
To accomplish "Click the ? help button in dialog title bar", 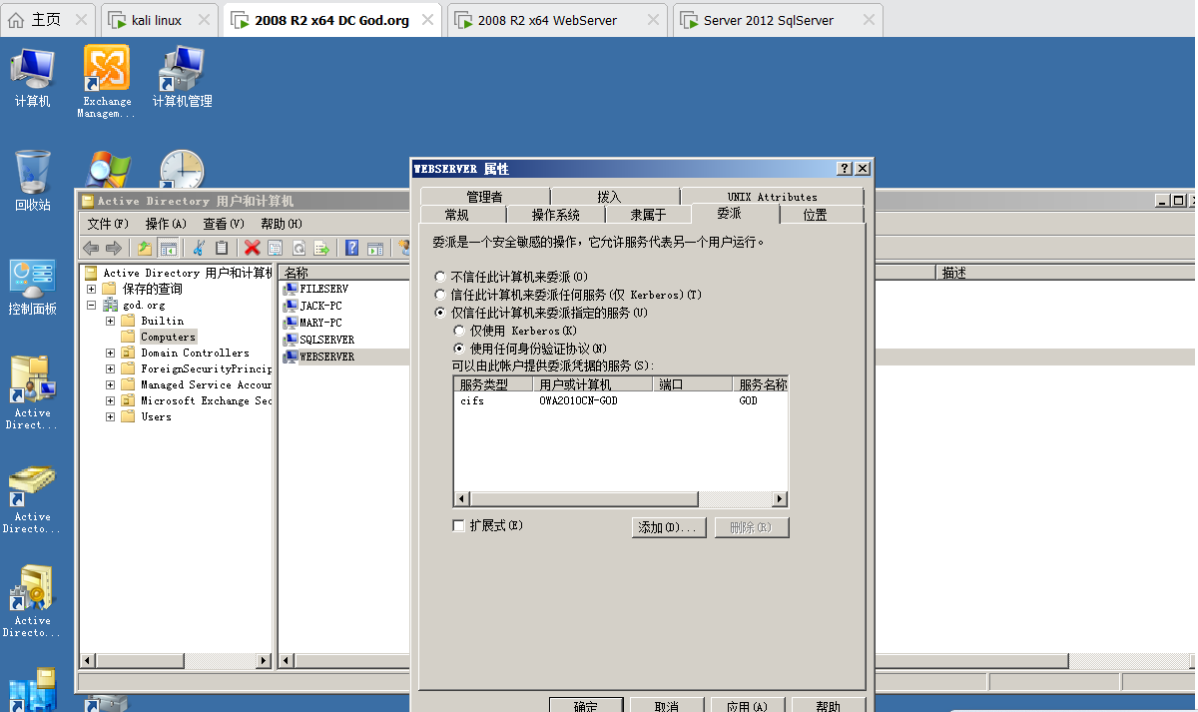I will (844, 169).
